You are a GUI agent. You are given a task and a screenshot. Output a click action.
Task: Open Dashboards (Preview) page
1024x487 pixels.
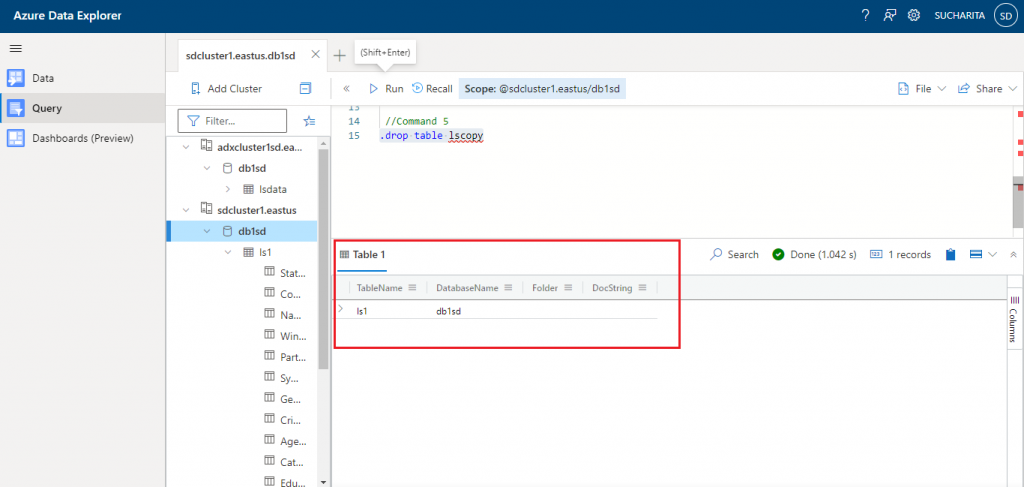(82, 138)
